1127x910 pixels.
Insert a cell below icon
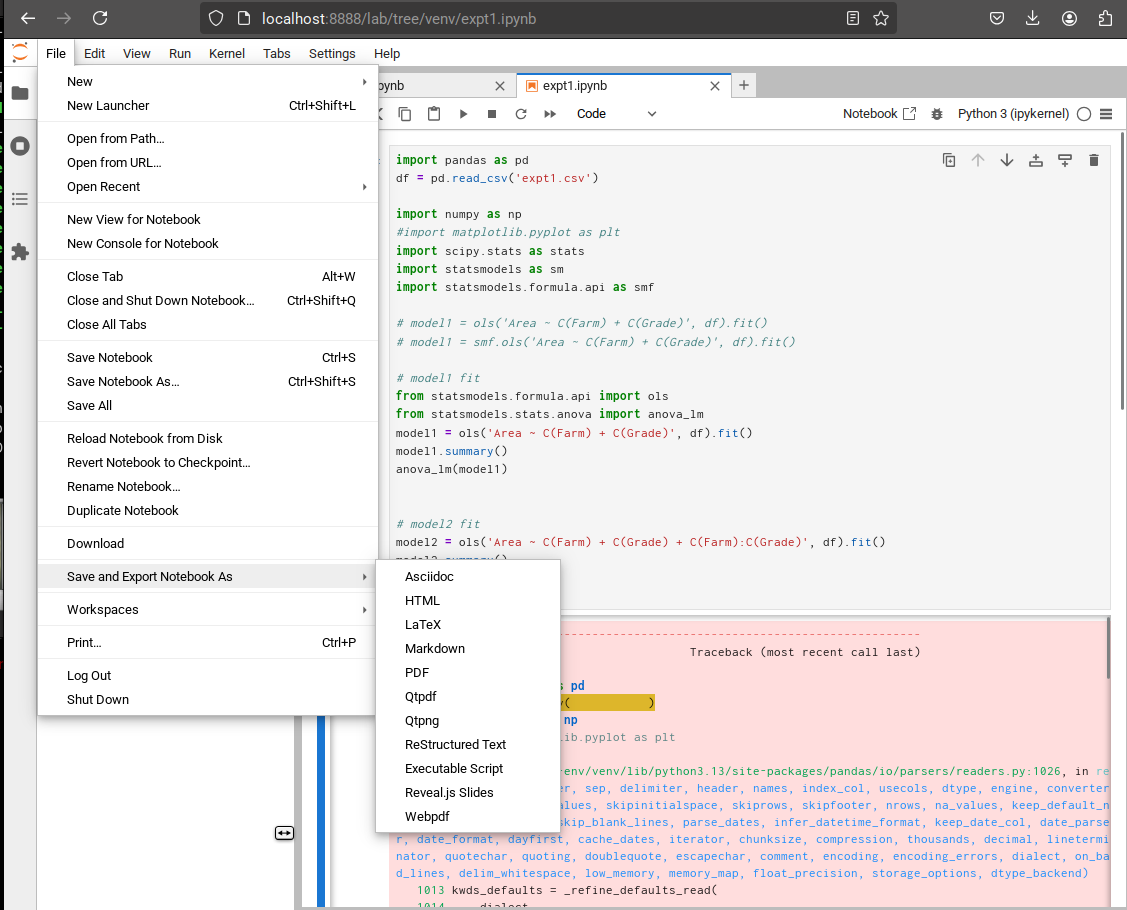pos(1065,160)
